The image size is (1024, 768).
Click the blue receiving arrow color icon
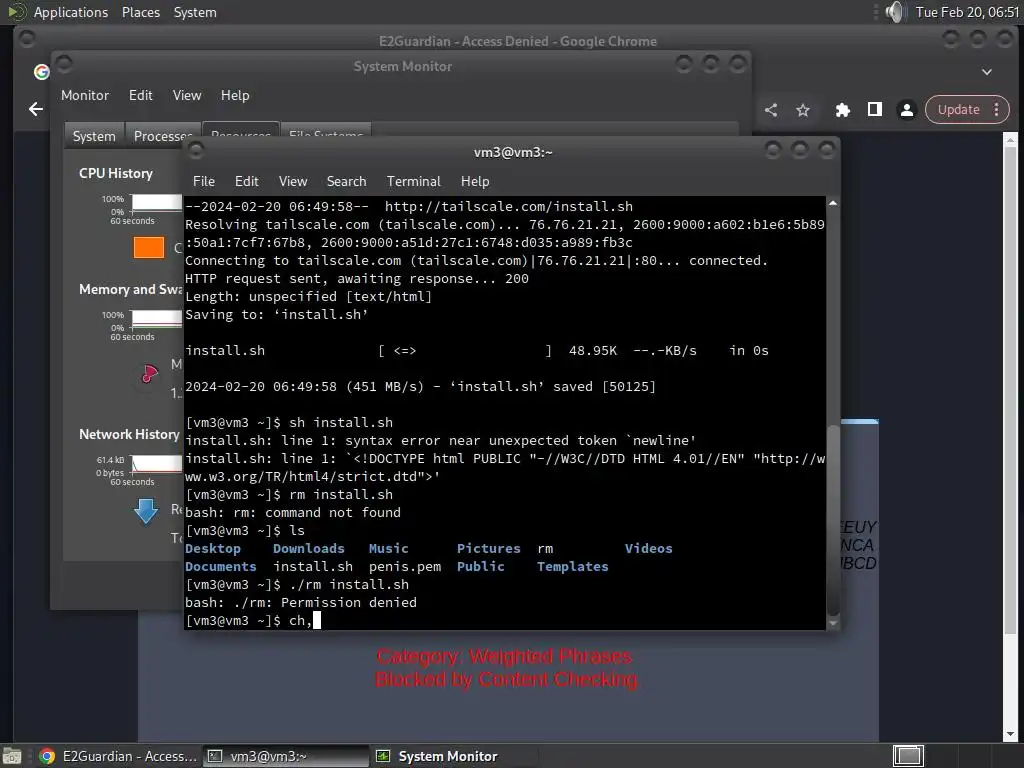tap(146, 511)
